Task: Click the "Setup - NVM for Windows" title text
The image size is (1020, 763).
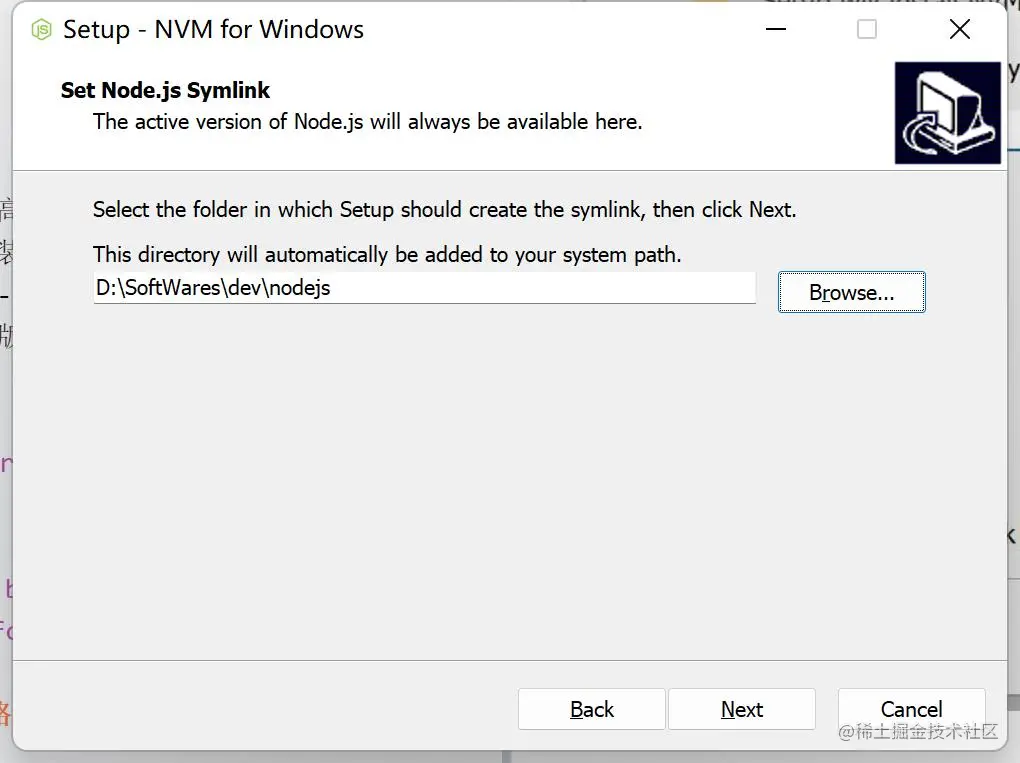Action: tap(213, 30)
